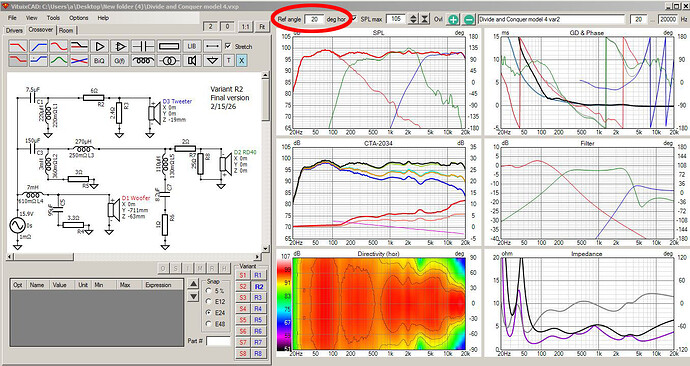Click the Ref angle input field
Screen dimensions: 690x366
[314, 19]
